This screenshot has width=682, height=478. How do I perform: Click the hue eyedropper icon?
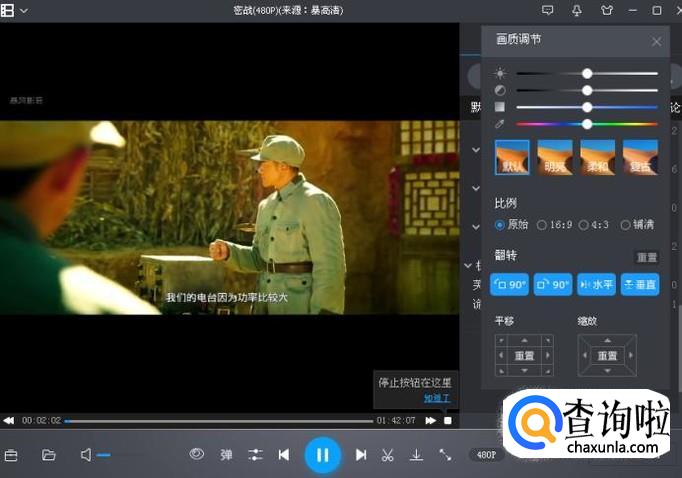coord(500,124)
